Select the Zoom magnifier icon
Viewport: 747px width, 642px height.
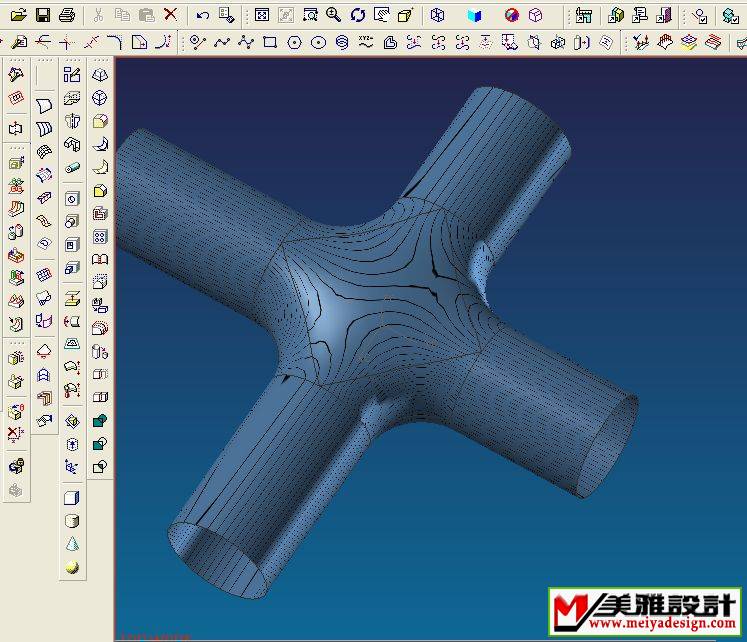click(333, 15)
